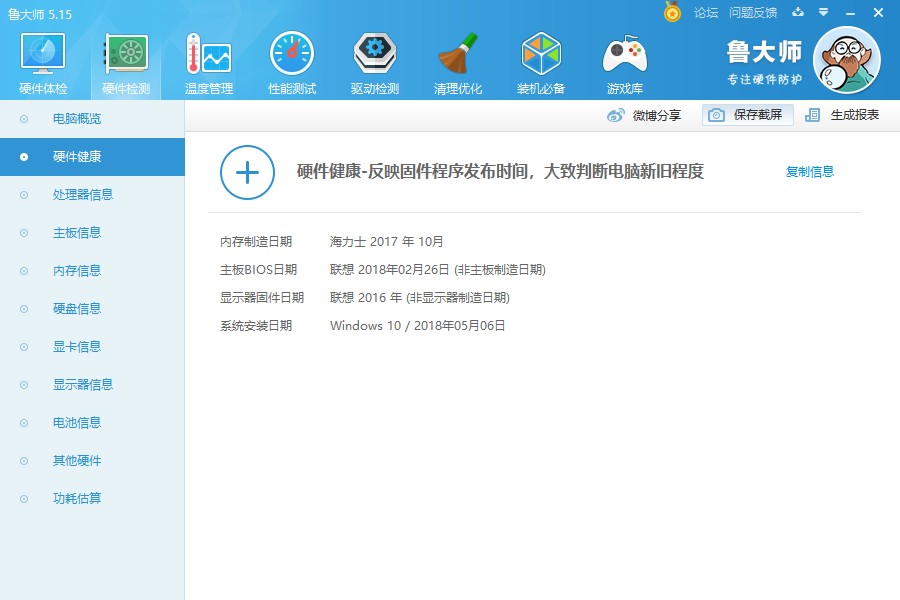Screen dimensions: 900x600
Task: Click the Weibo logo icon
Action: [616, 115]
